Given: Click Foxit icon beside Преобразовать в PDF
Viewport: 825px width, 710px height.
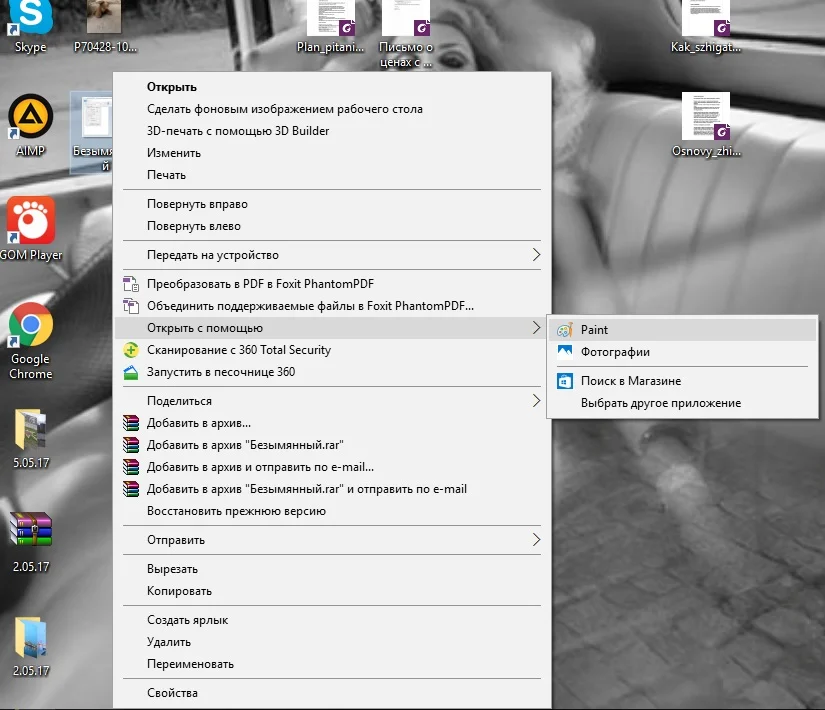Looking at the screenshot, I should 131,284.
